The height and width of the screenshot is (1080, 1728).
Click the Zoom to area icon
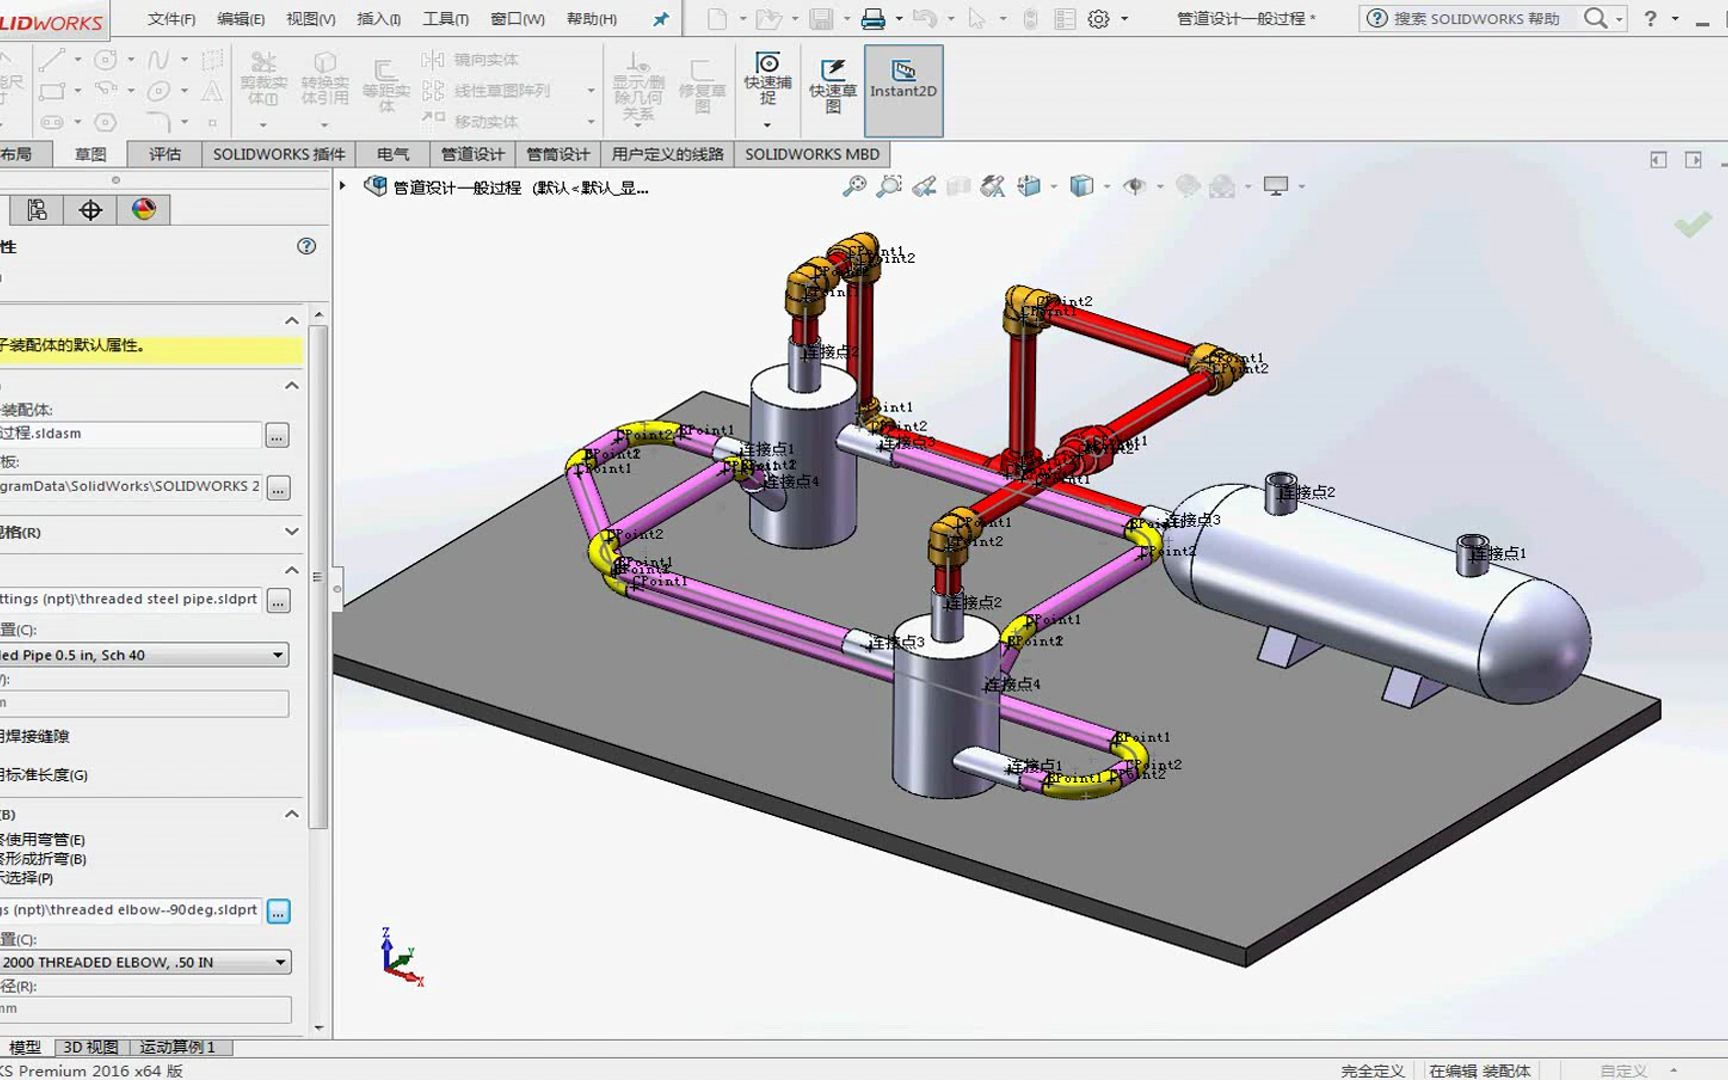889,186
